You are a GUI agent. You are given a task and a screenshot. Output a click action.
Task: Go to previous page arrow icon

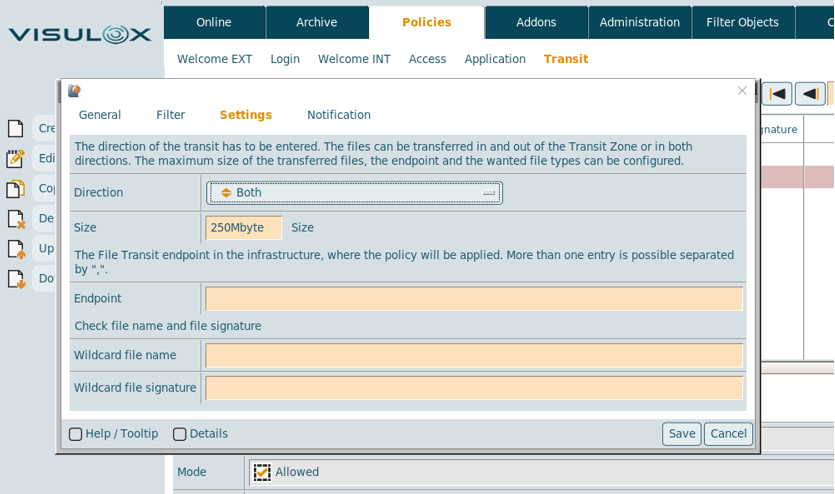tap(810, 94)
